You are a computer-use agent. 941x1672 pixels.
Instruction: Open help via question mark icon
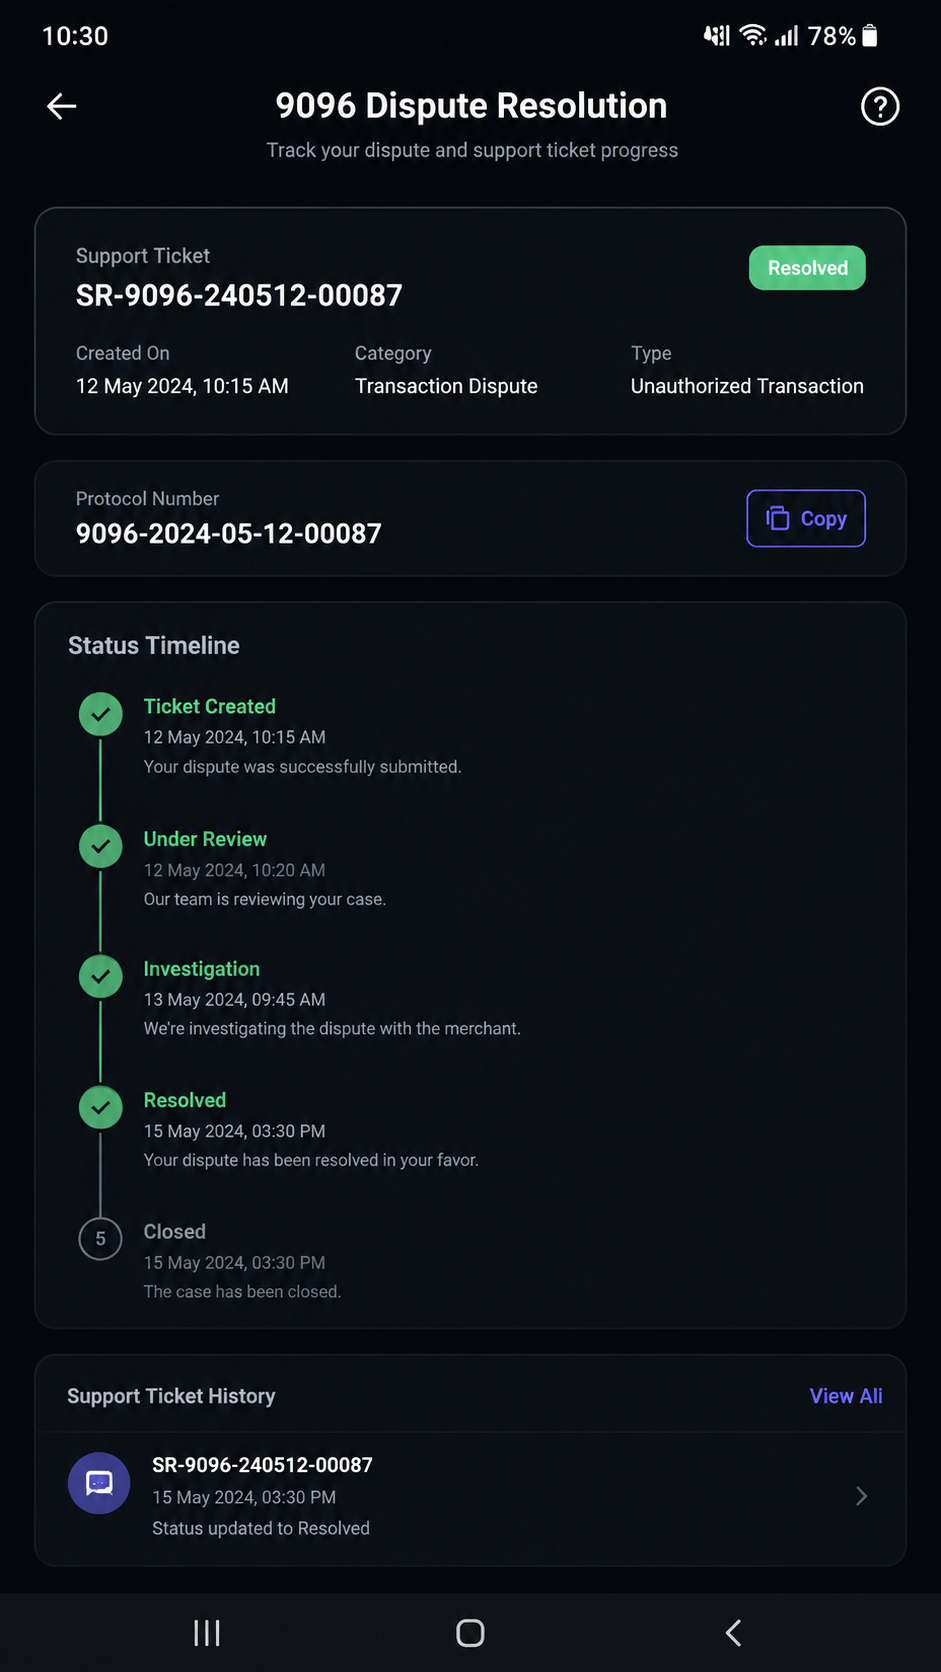[880, 106]
